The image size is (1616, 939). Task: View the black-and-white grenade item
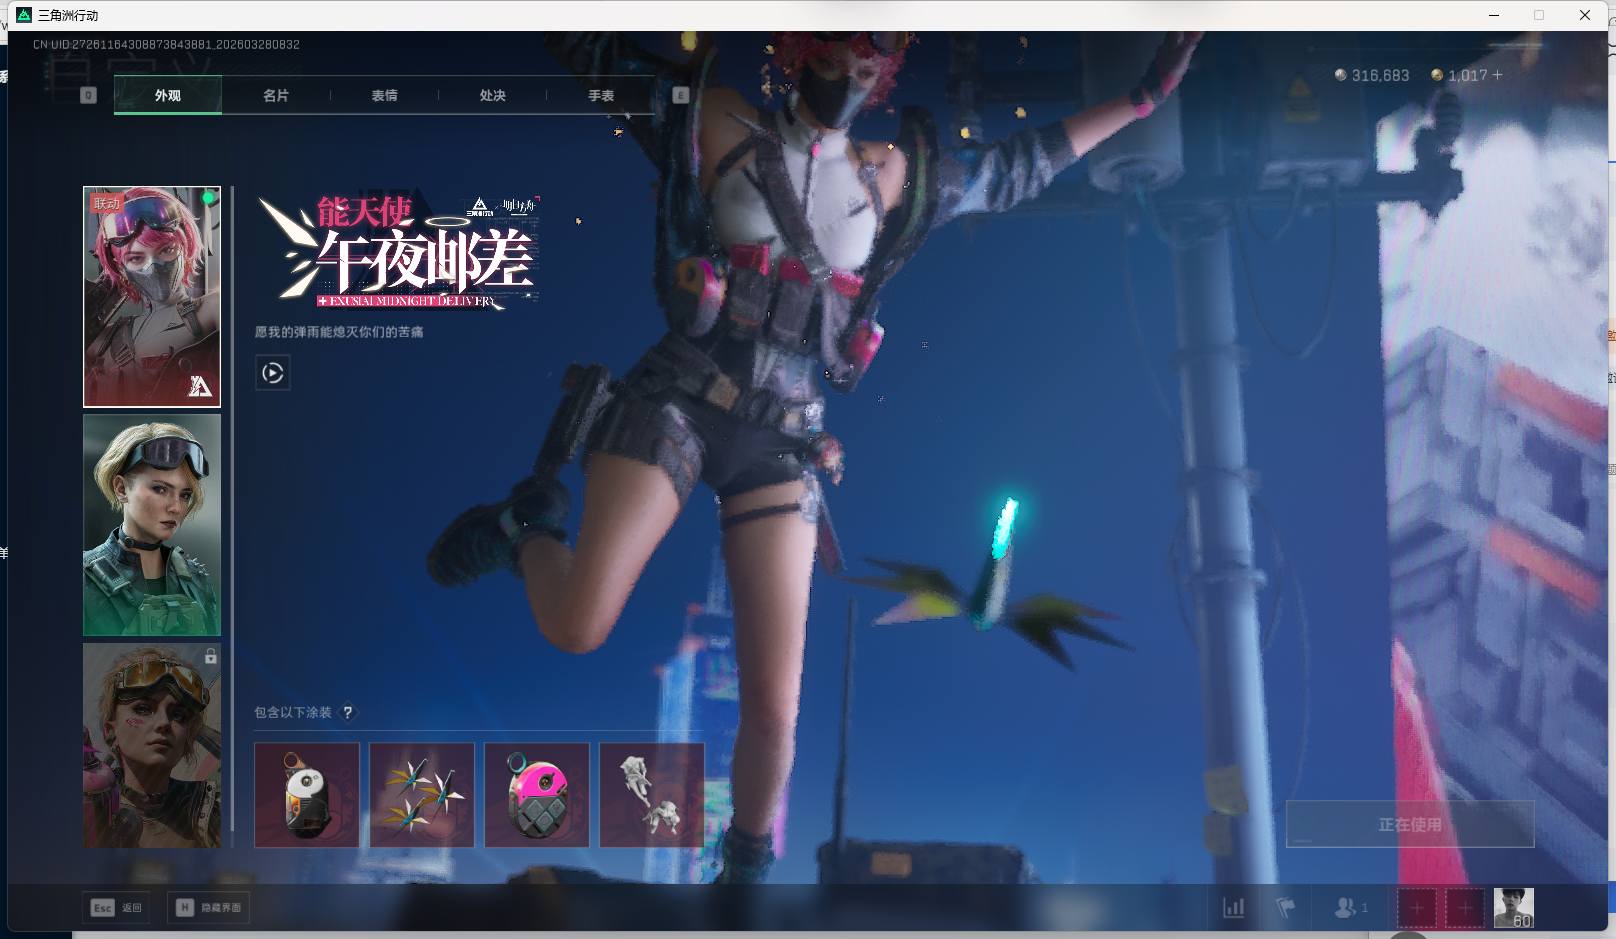click(x=307, y=795)
